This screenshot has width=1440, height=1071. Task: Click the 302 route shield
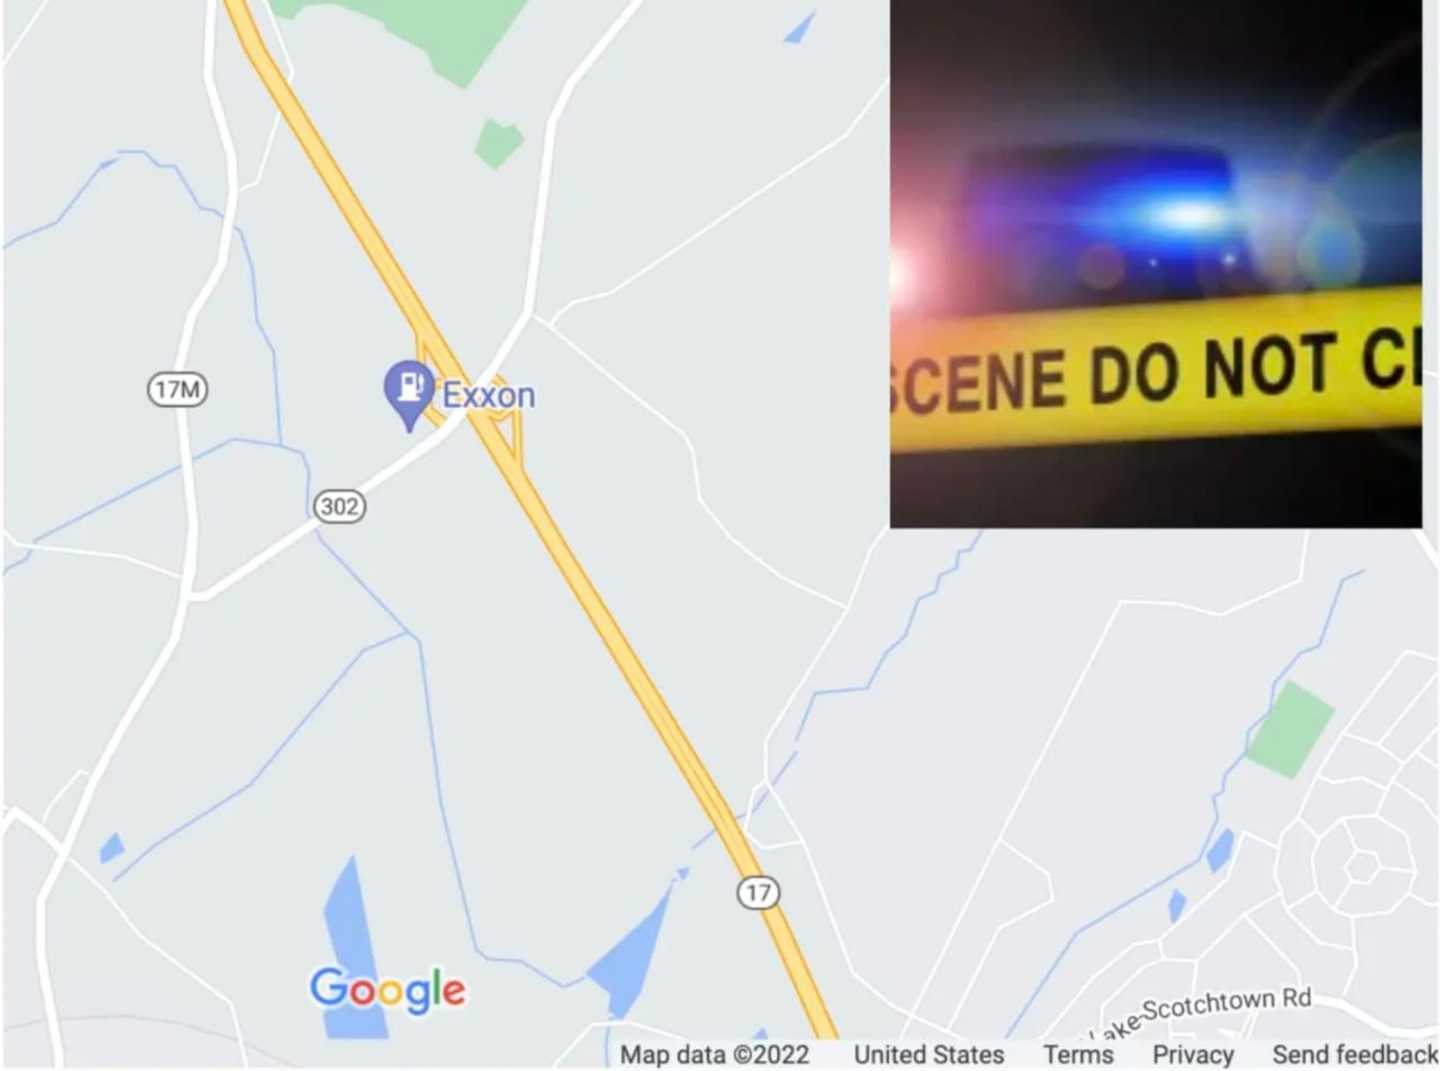[339, 506]
